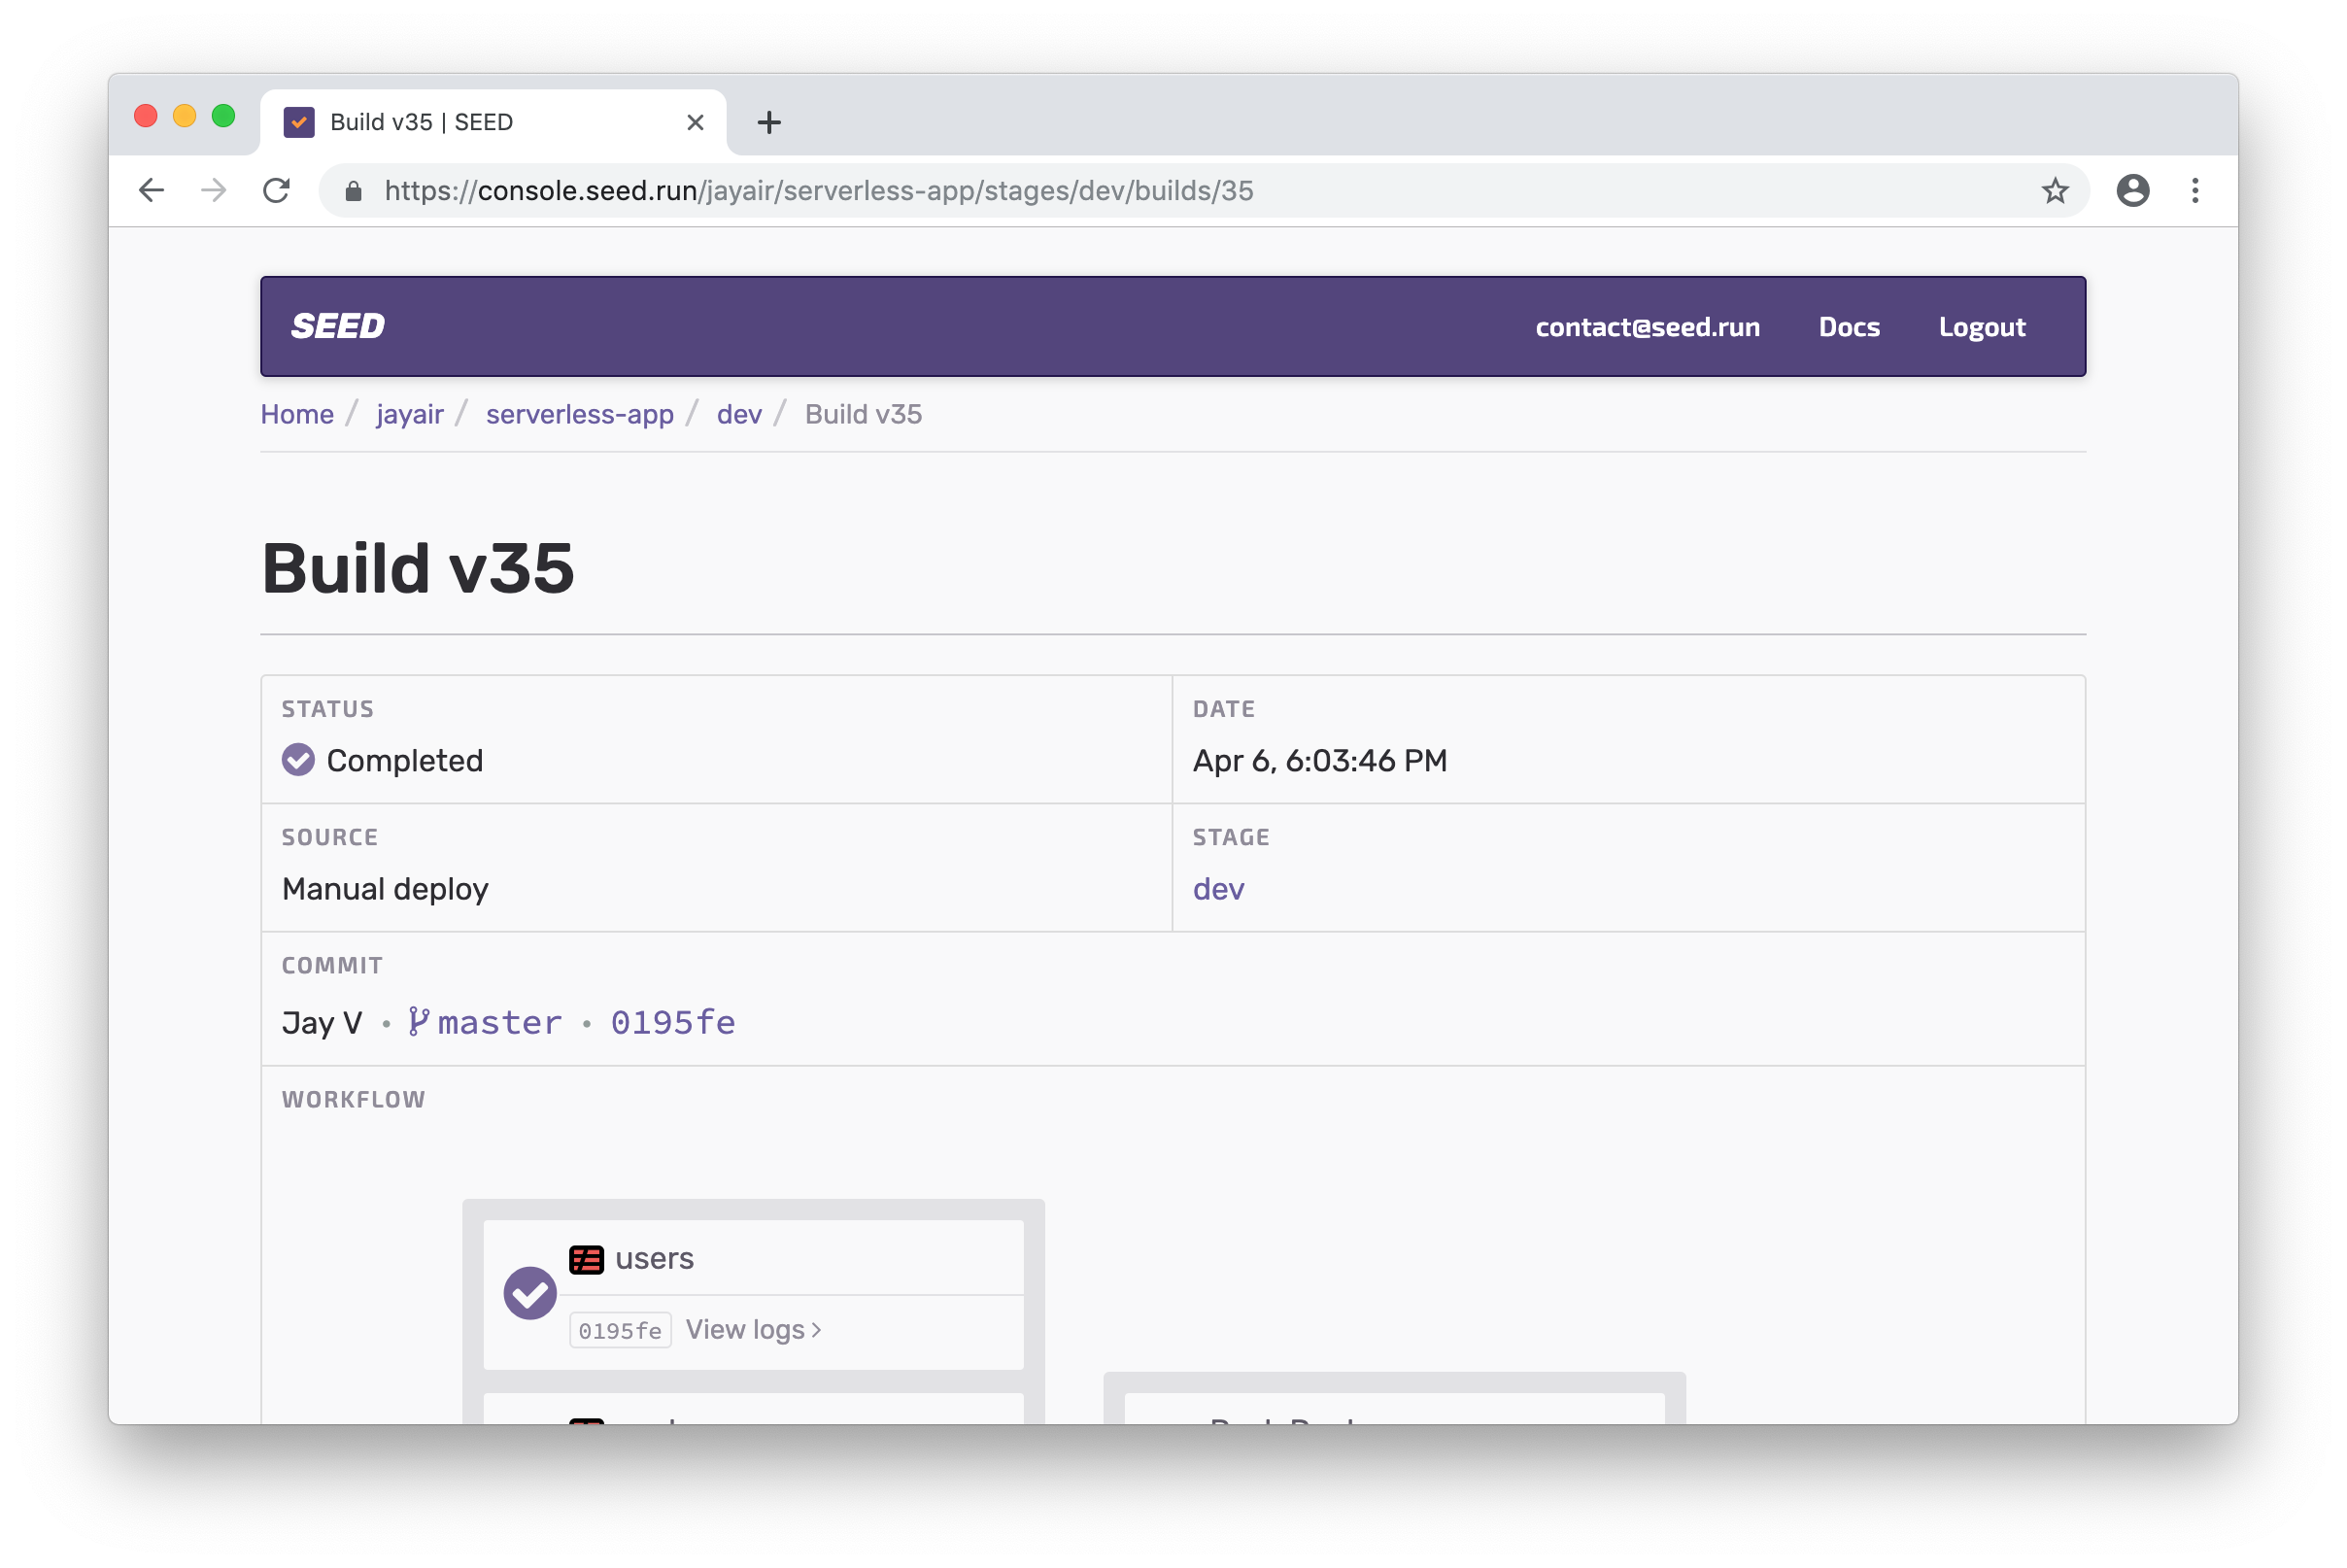Open Chrome three-dot menu
The image size is (2347, 1568).
tap(2195, 190)
